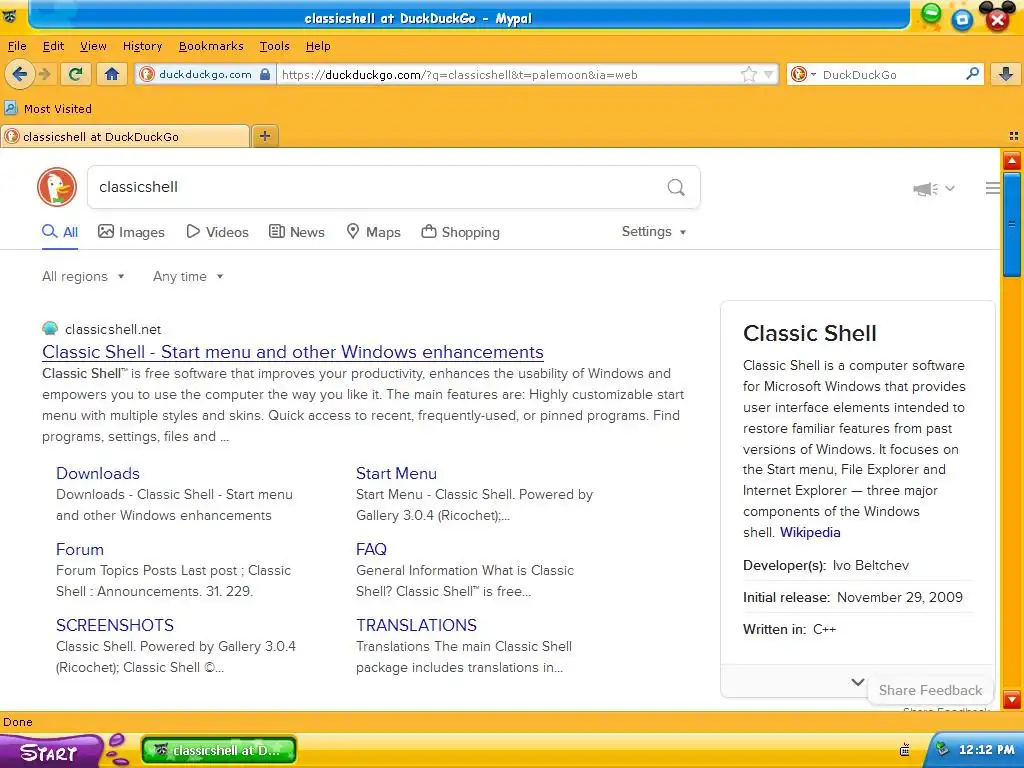Open the Downloads sitelink
Viewport: 1024px width, 768px height.
(98, 473)
